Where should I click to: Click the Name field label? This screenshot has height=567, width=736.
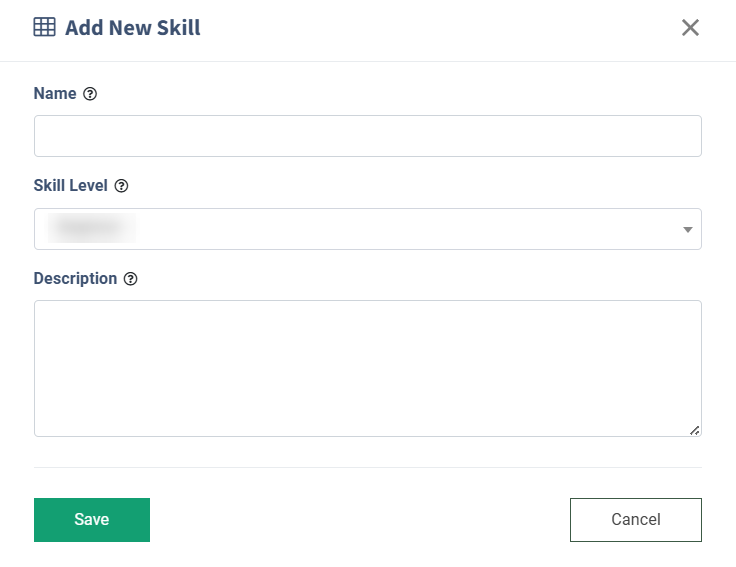(55, 94)
